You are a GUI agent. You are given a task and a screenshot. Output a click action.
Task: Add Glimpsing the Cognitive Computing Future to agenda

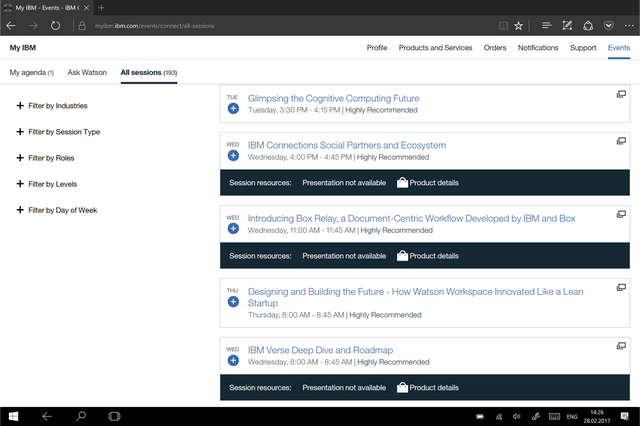pyautogui.click(x=233, y=110)
